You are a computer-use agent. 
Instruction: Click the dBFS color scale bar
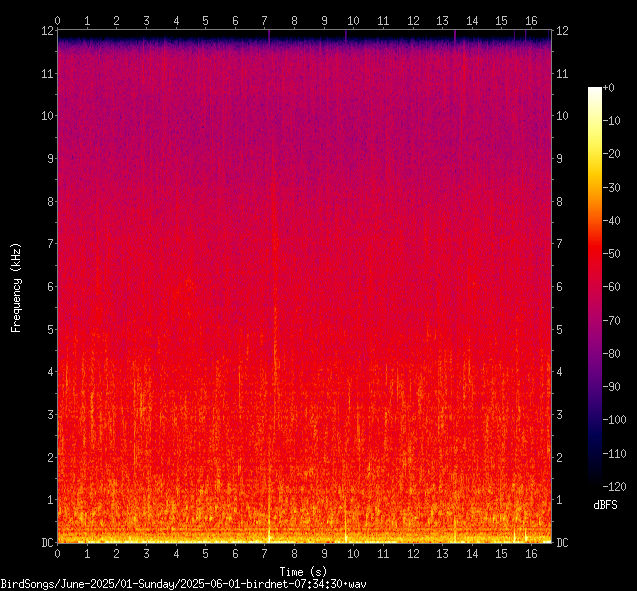pyautogui.click(x=595, y=286)
